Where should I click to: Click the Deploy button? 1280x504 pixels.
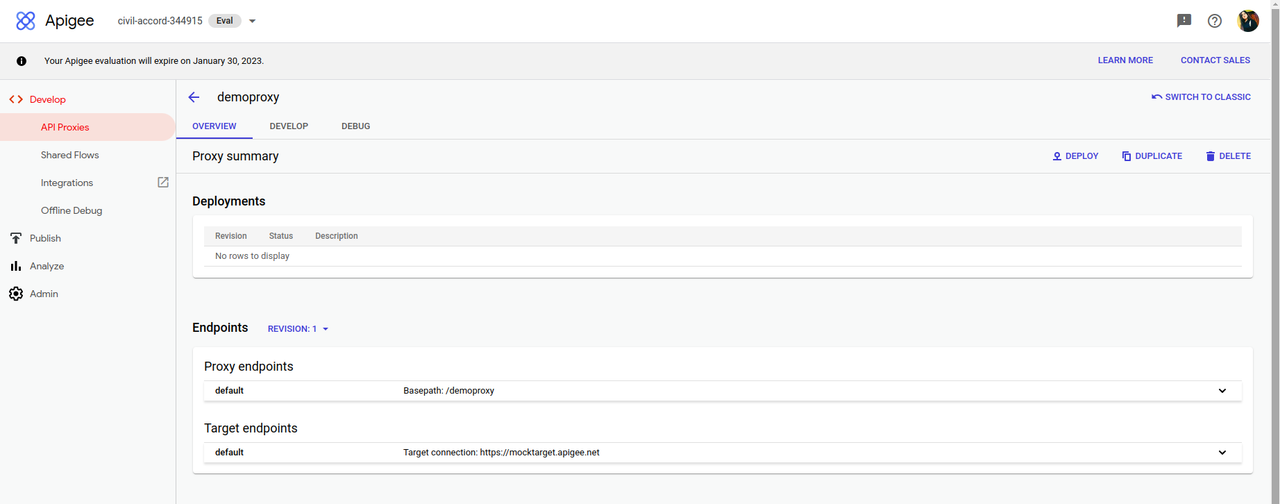1075,156
